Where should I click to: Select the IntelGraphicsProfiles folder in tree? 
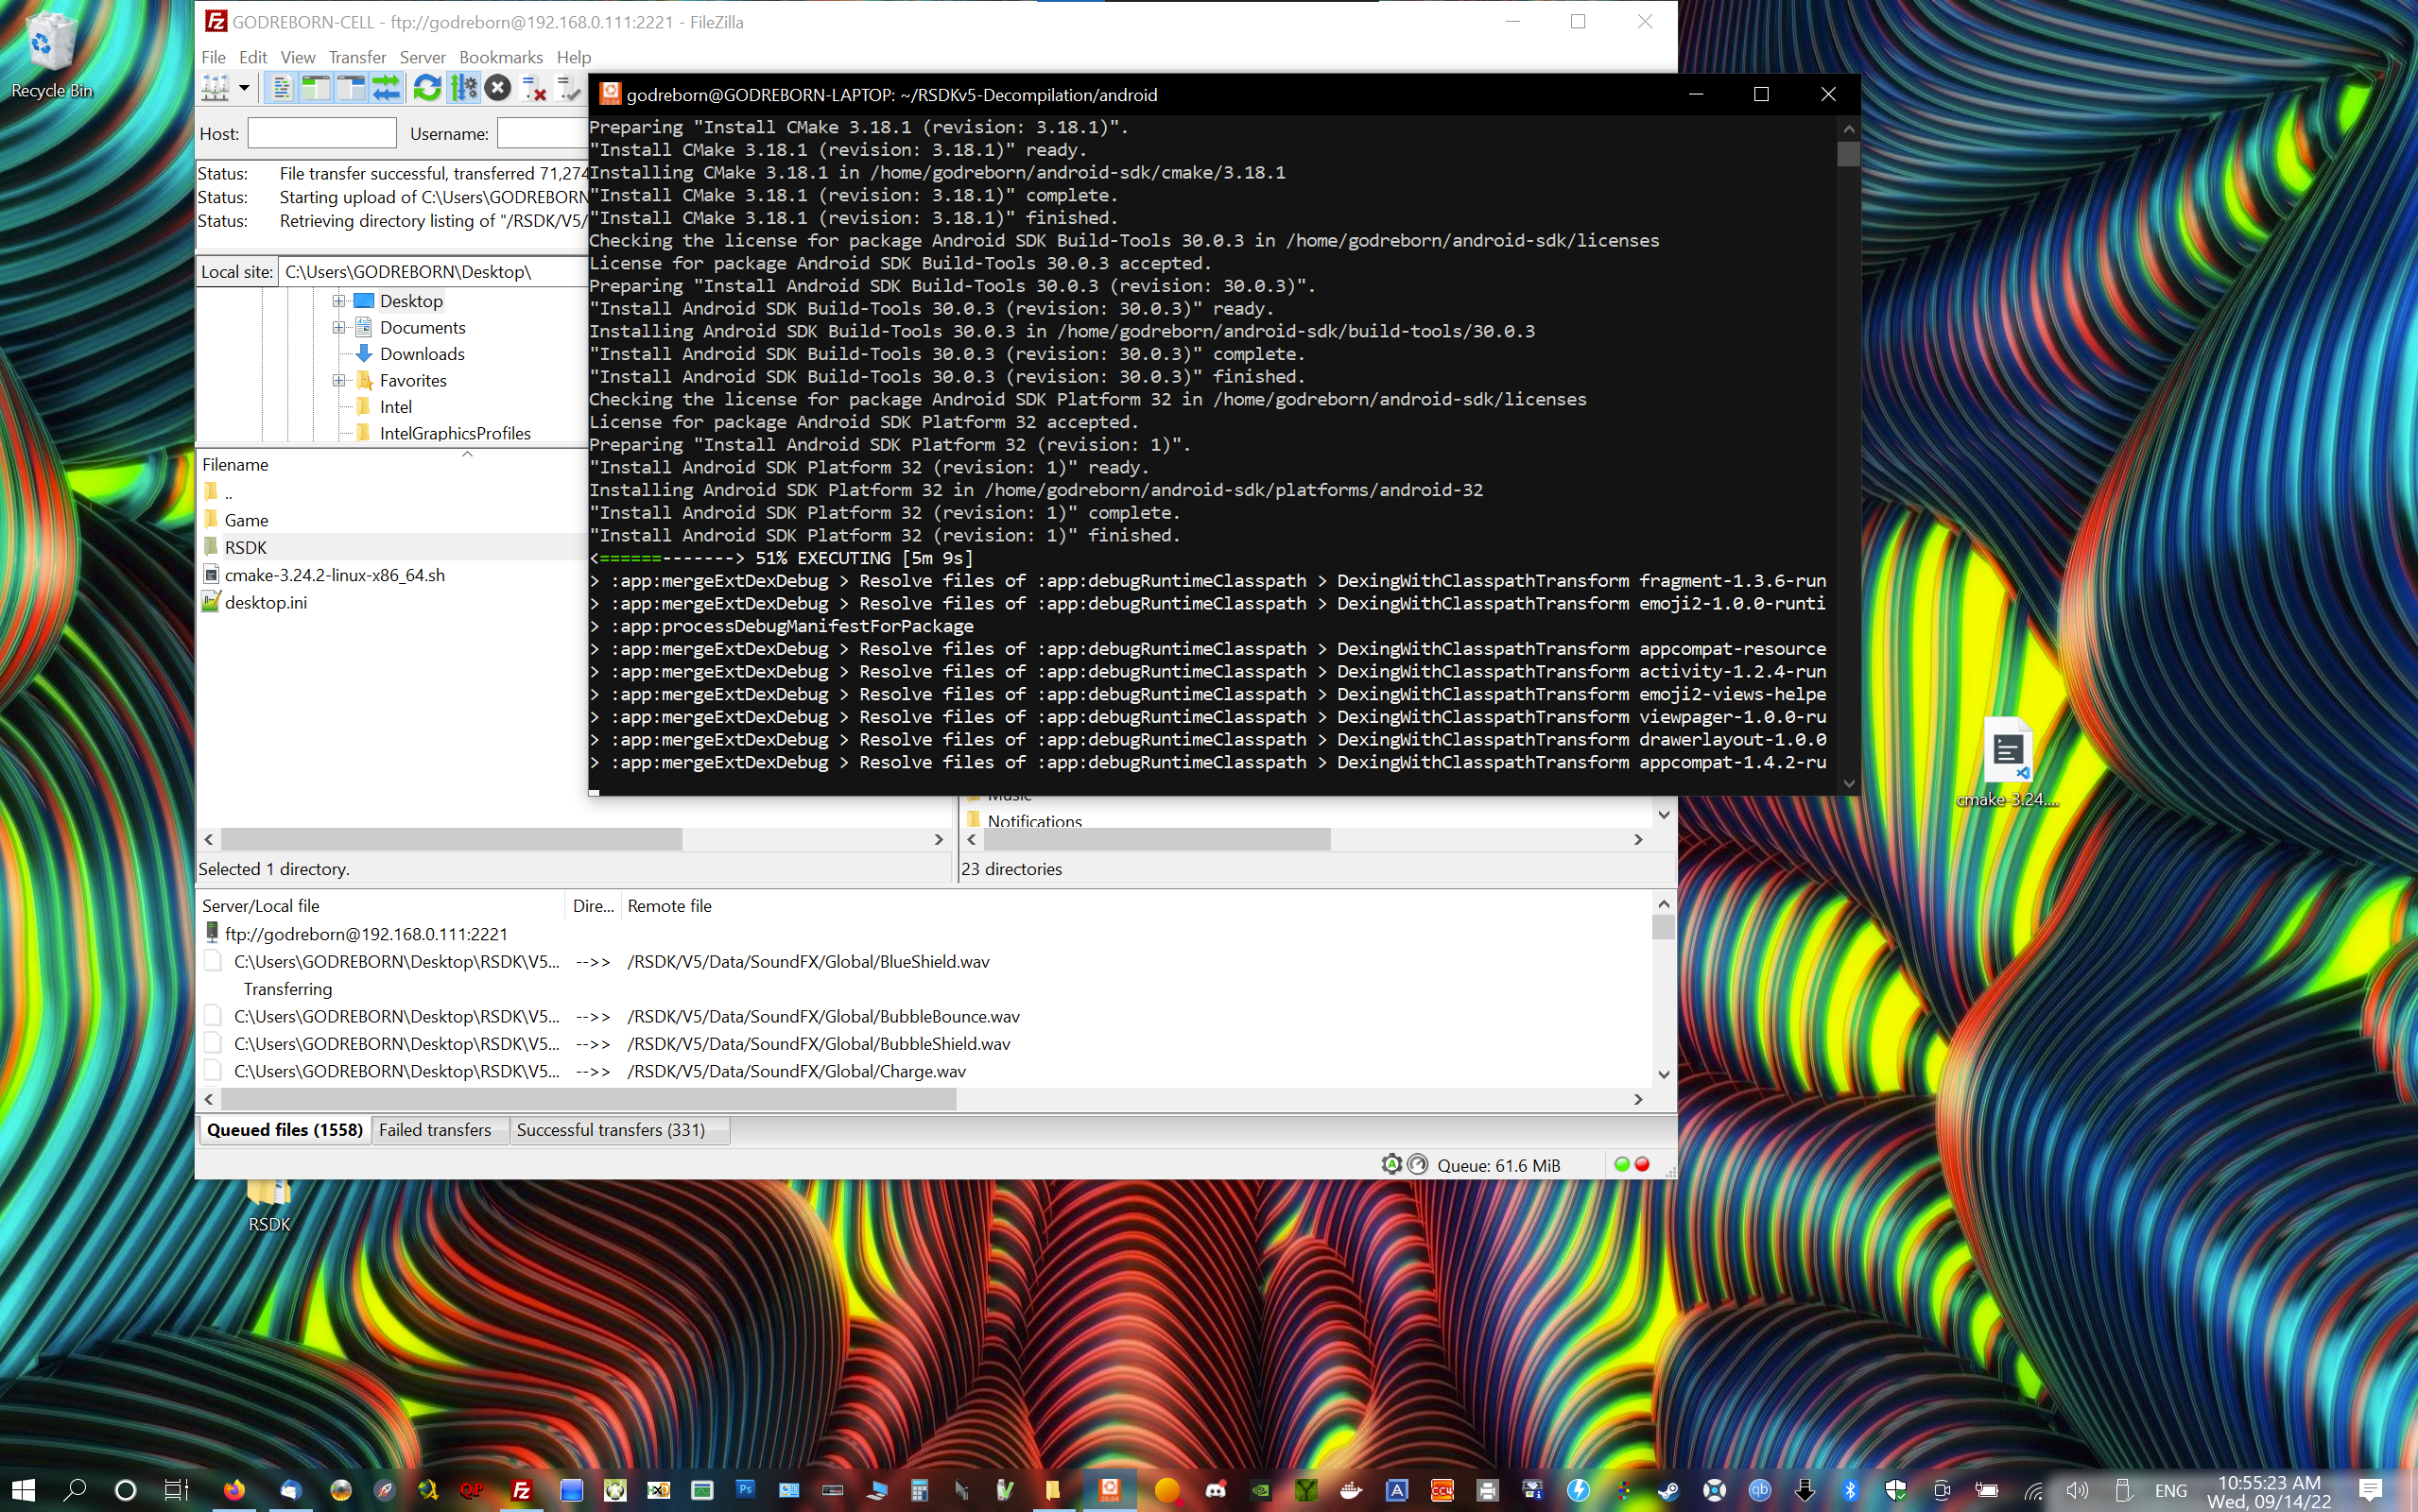[455, 433]
